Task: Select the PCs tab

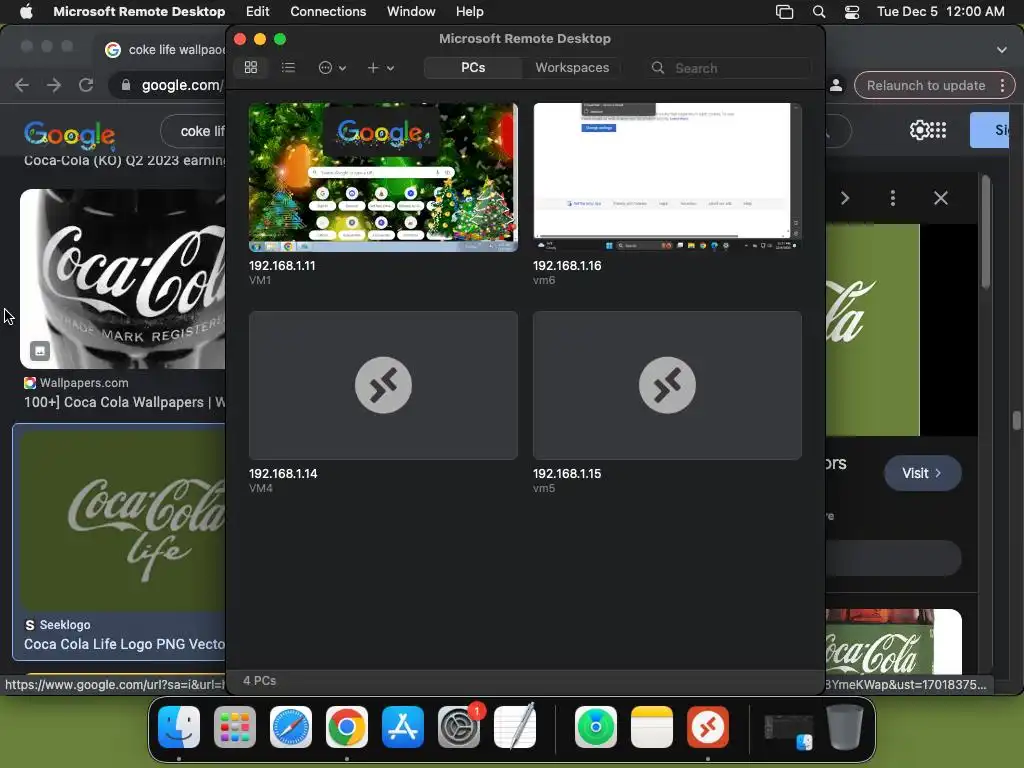Action: pyautogui.click(x=473, y=67)
